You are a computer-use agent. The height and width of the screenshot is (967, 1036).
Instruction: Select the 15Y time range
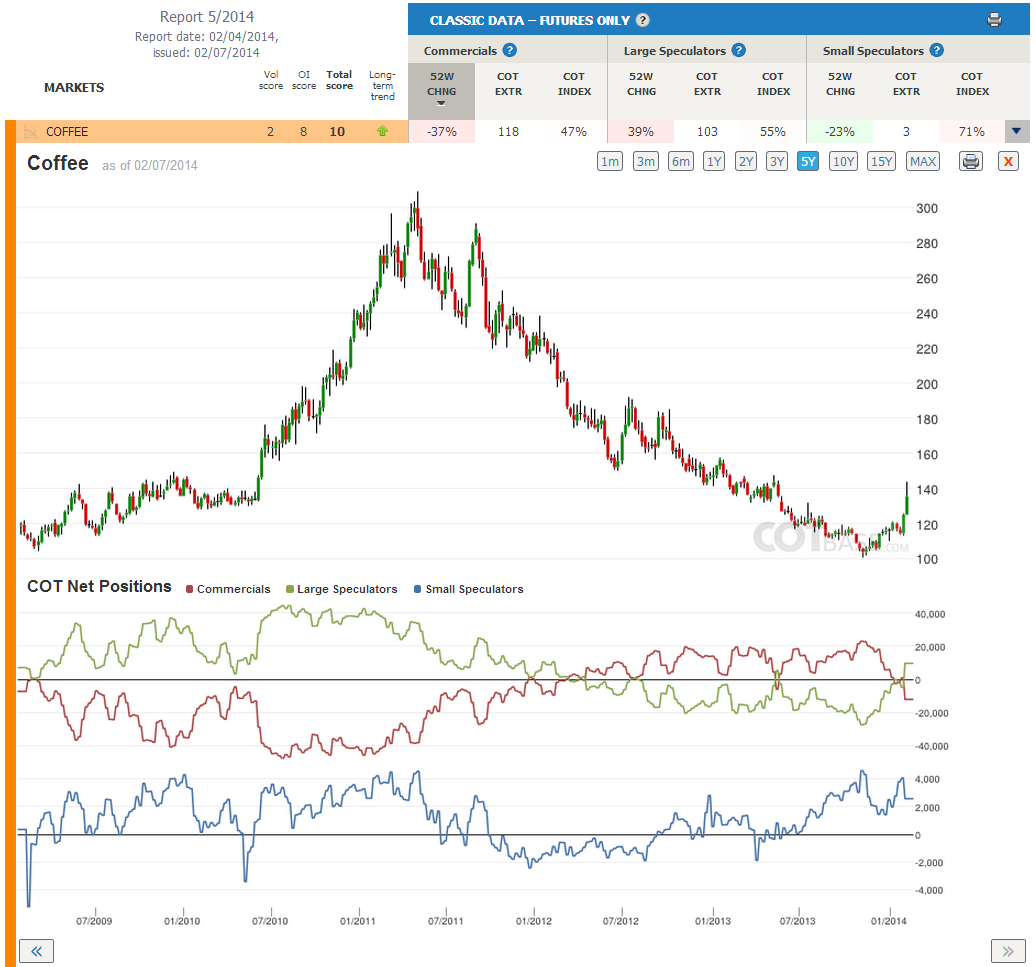coord(881,161)
